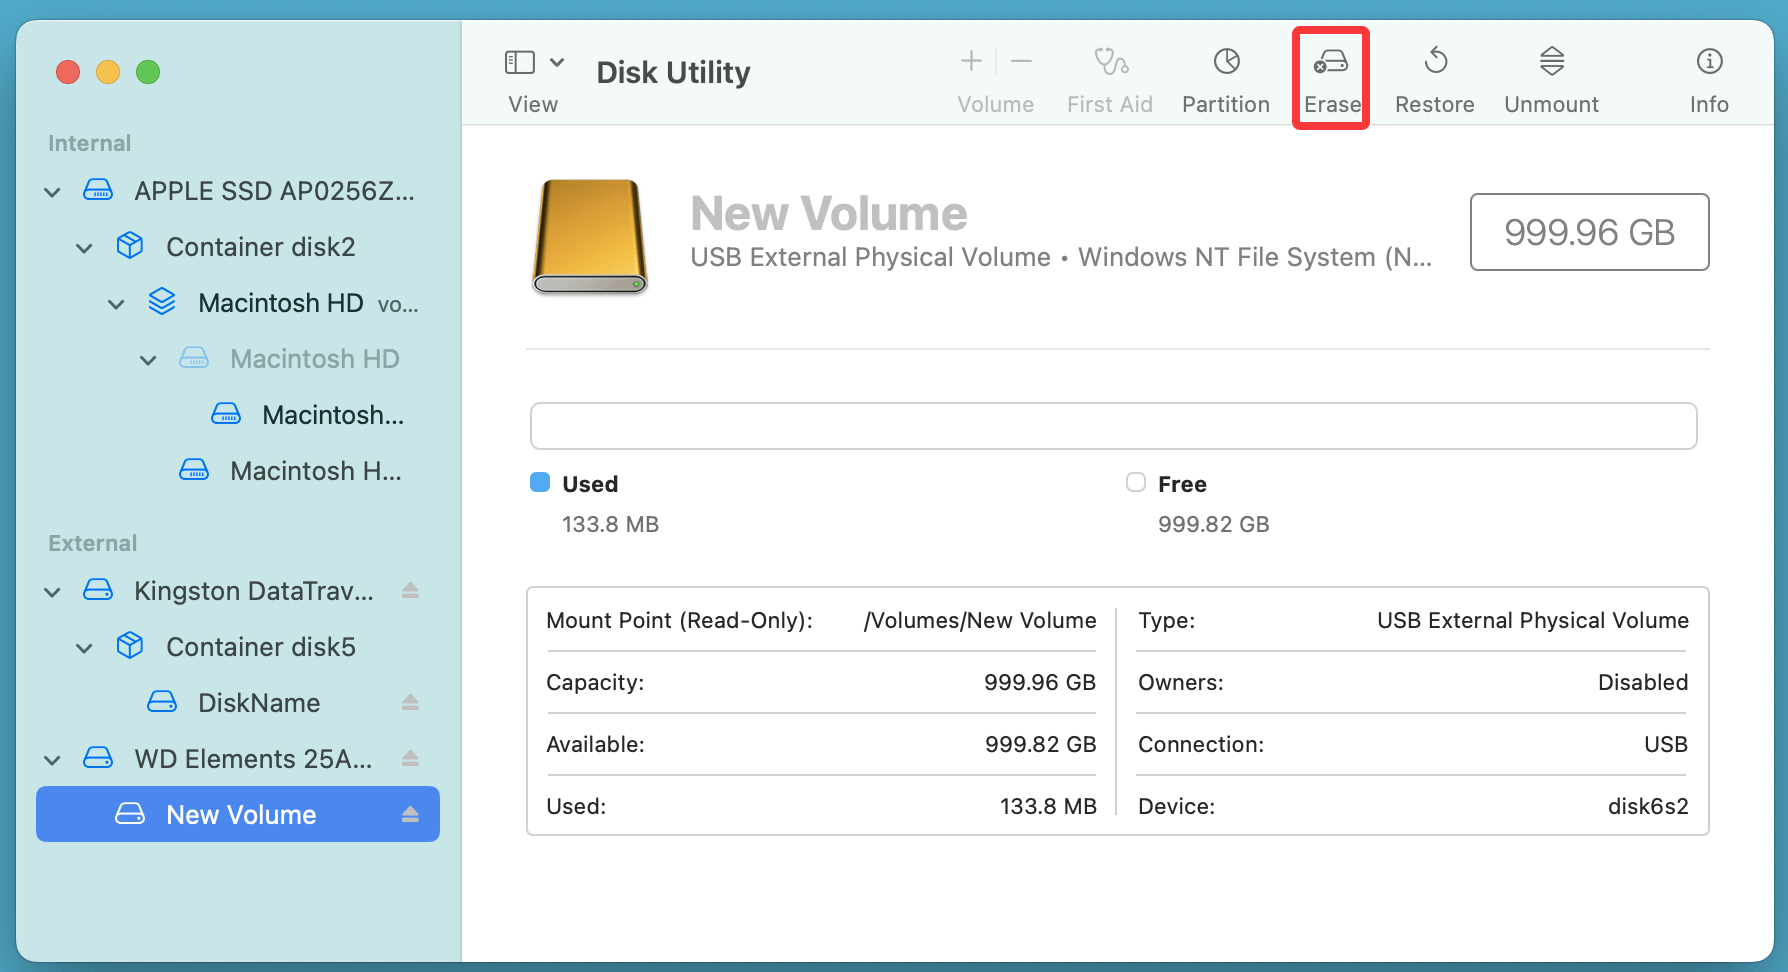Collapse the Container disk5 entry
1788x972 pixels.
pyautogui.click(x=85, y=648)
